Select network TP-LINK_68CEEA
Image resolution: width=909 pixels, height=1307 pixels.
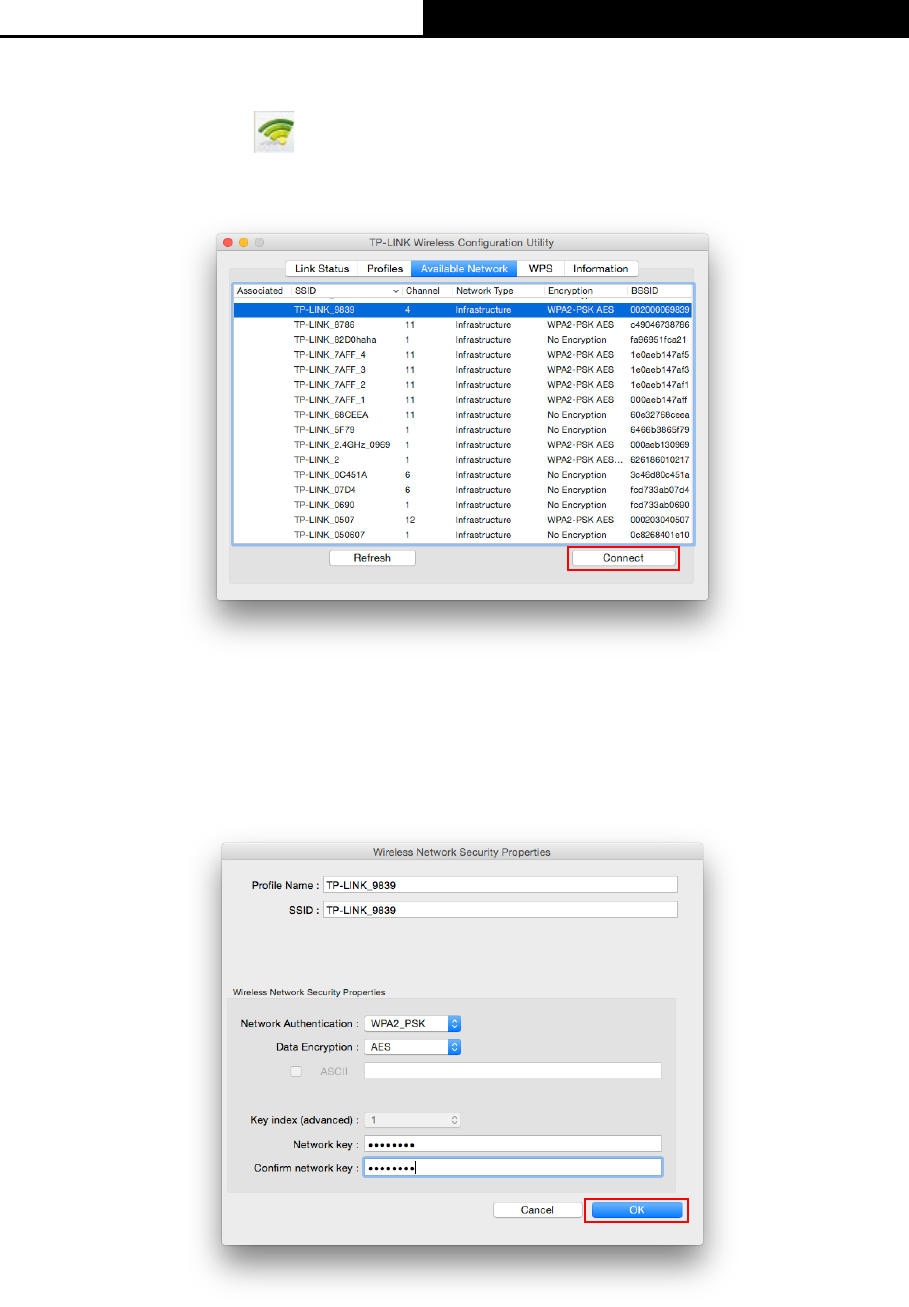463,415
